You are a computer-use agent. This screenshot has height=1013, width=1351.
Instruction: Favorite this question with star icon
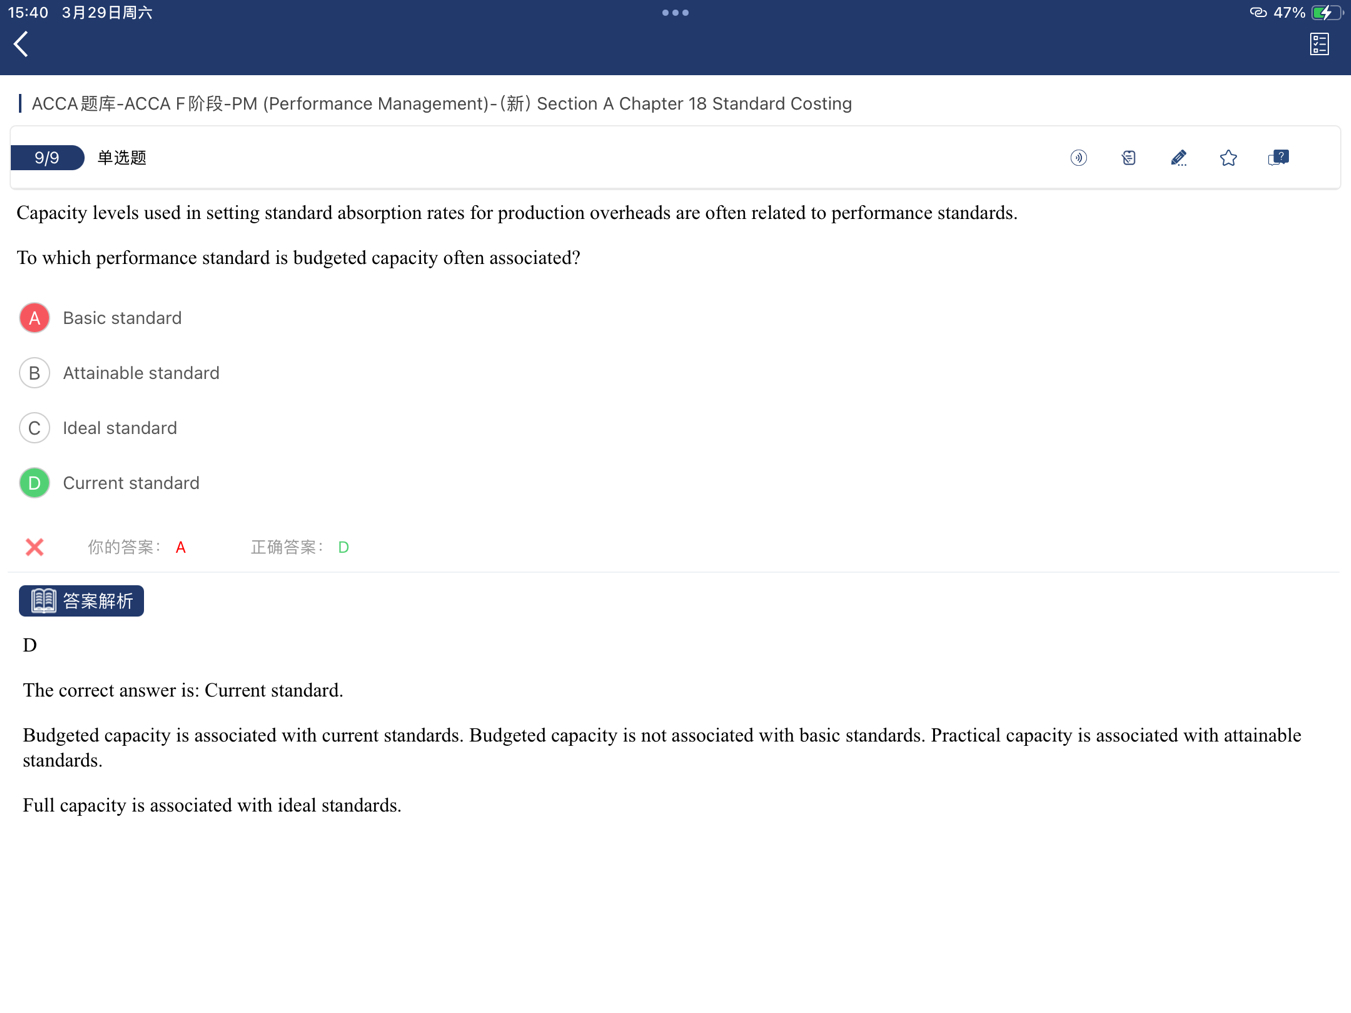tap(1228, 158)
